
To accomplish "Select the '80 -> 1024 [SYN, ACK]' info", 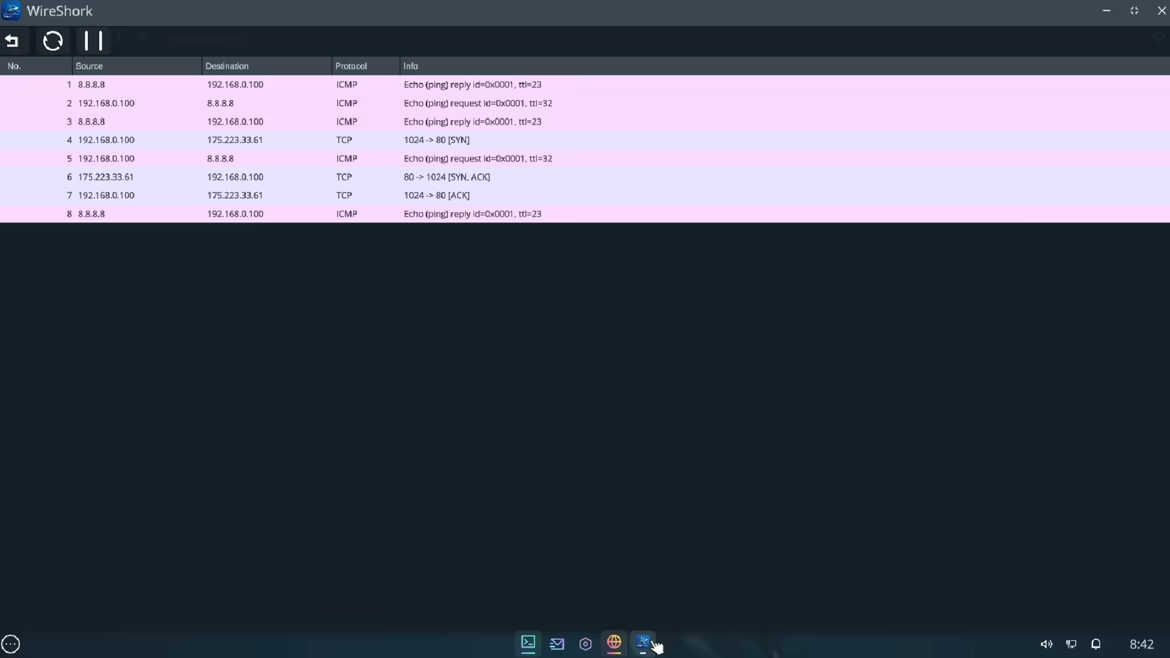I will tap(447, 177).
